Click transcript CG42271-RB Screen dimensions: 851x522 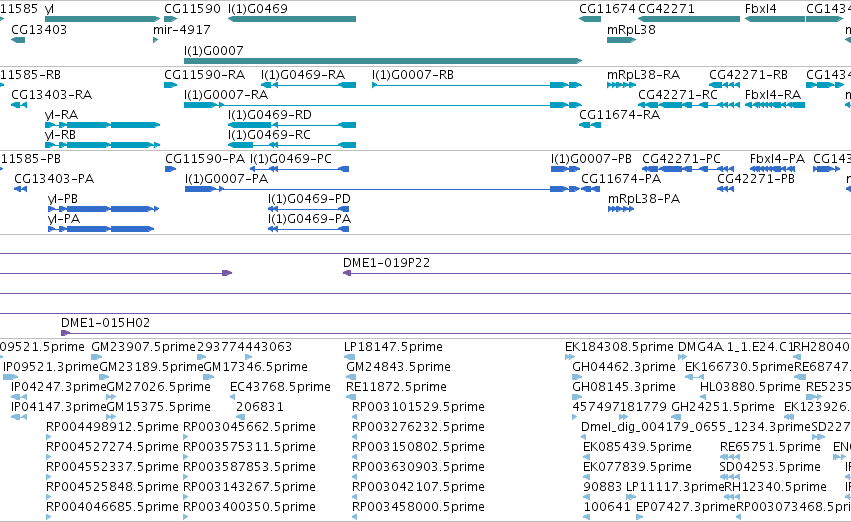[x=748, y=75]
